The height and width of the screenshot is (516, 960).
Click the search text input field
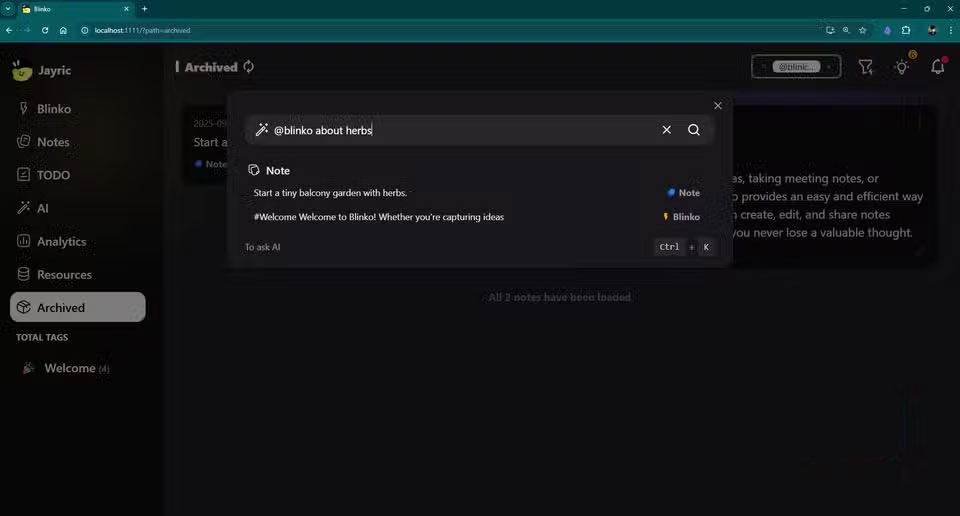tap(460, 130)
